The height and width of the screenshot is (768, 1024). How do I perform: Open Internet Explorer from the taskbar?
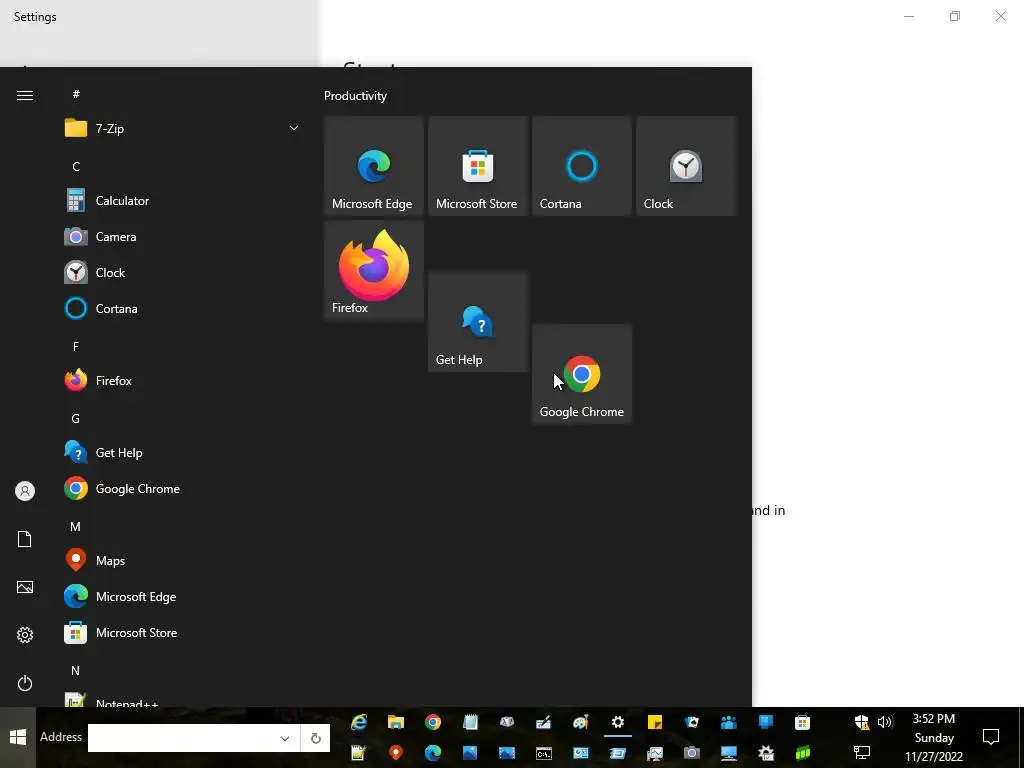359,722
